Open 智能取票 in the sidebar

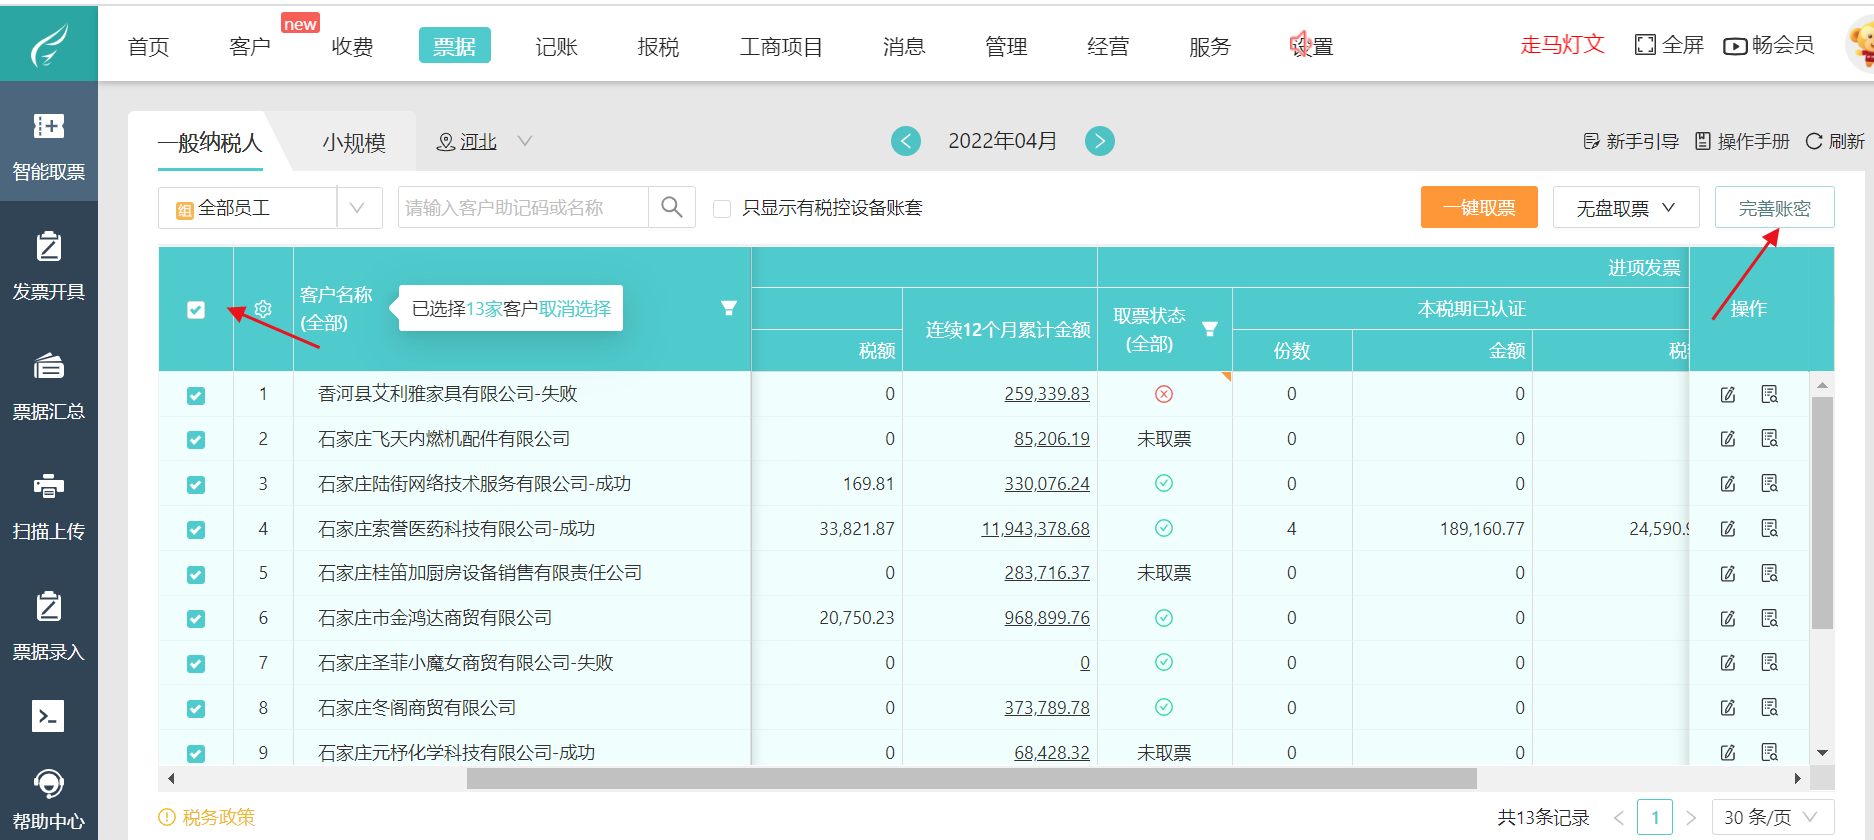(x=48, y=145)
